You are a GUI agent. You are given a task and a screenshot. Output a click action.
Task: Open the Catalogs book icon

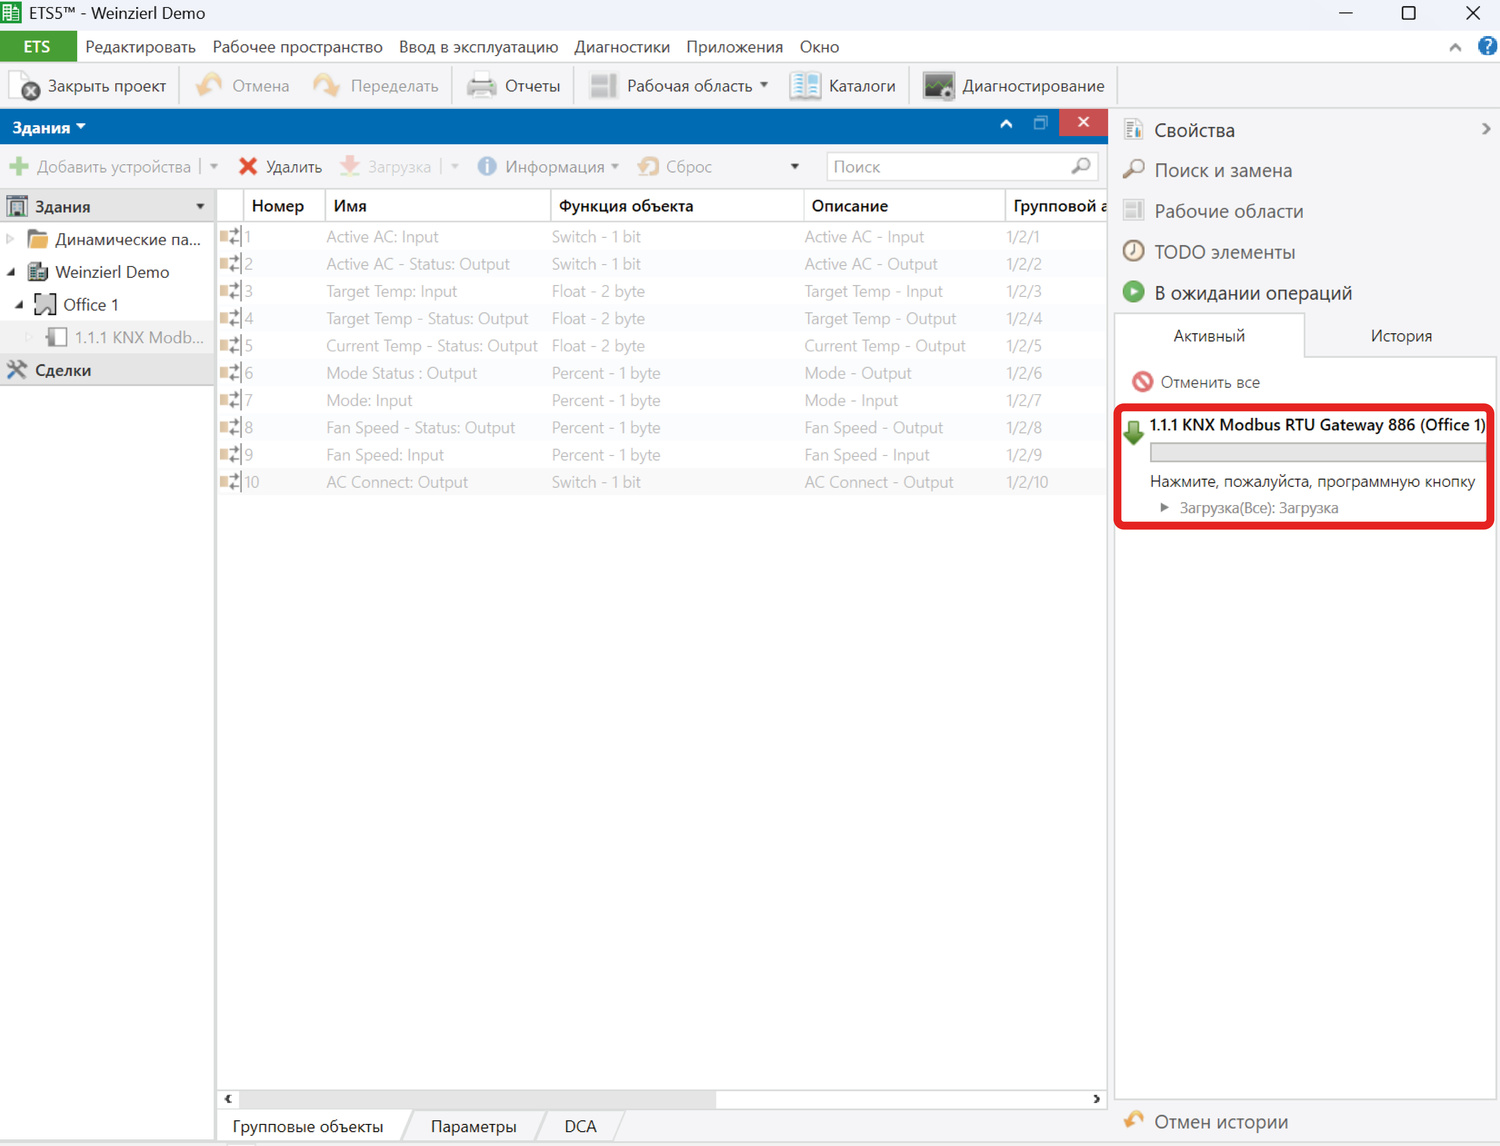point(804,86)
